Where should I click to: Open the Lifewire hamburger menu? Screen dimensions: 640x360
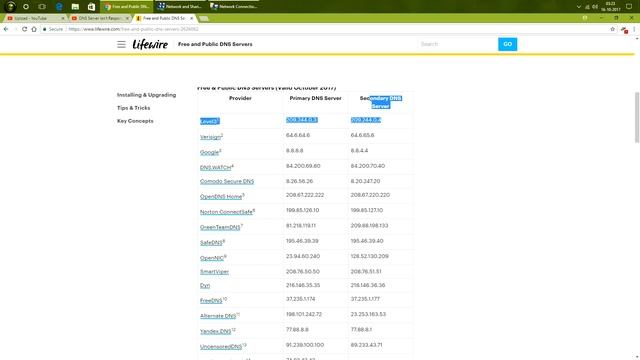pos(121,44)
